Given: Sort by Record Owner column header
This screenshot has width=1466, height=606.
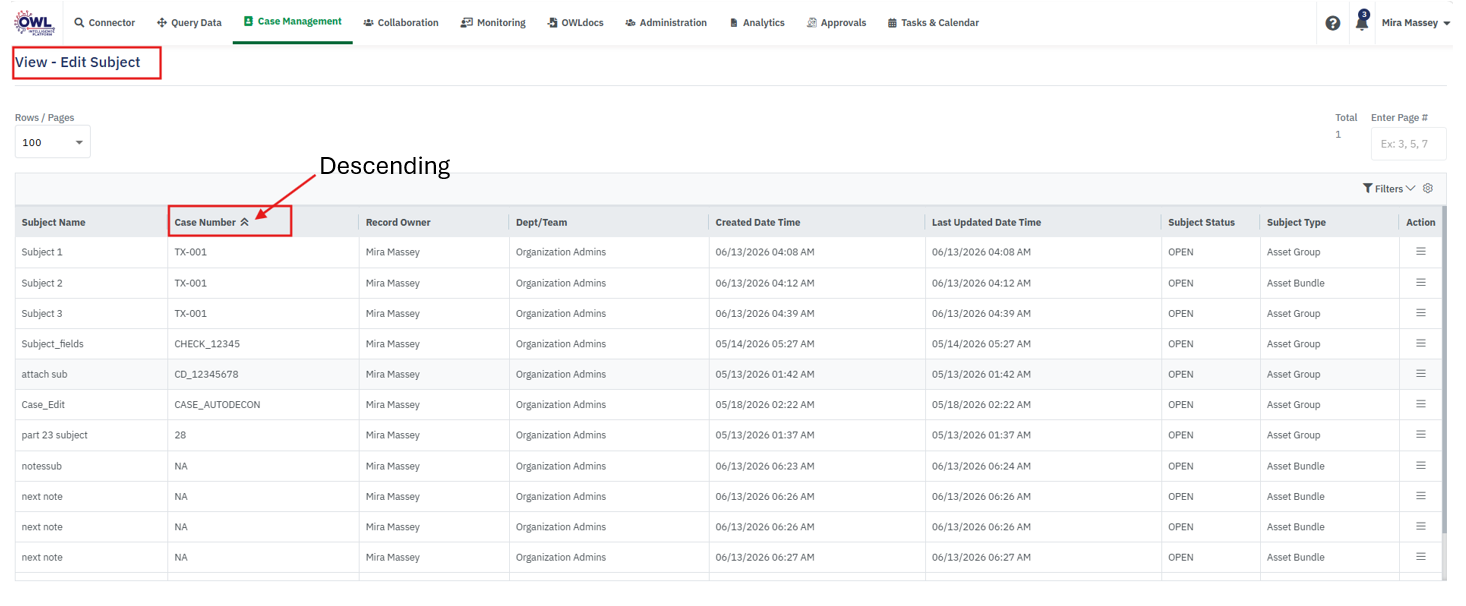Looking at the screenshot, I should coord(398,222).
